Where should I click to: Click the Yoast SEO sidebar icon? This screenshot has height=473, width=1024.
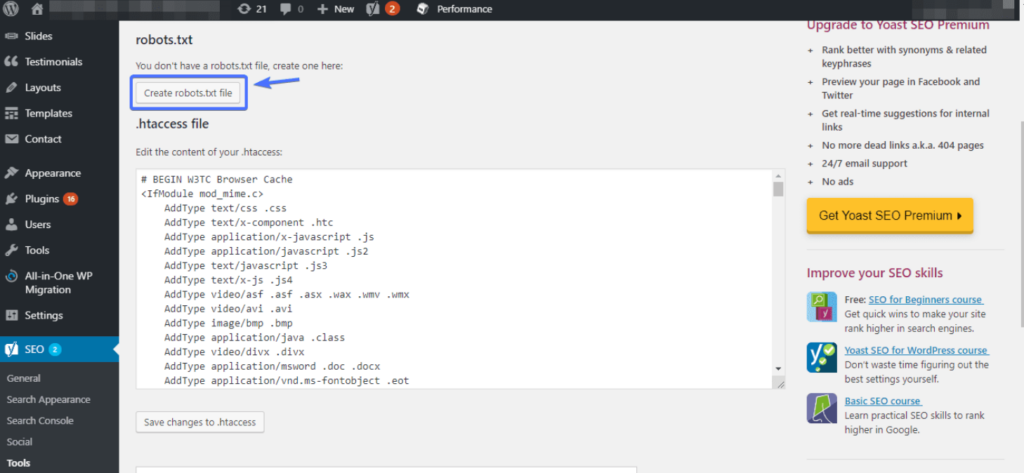11,349
